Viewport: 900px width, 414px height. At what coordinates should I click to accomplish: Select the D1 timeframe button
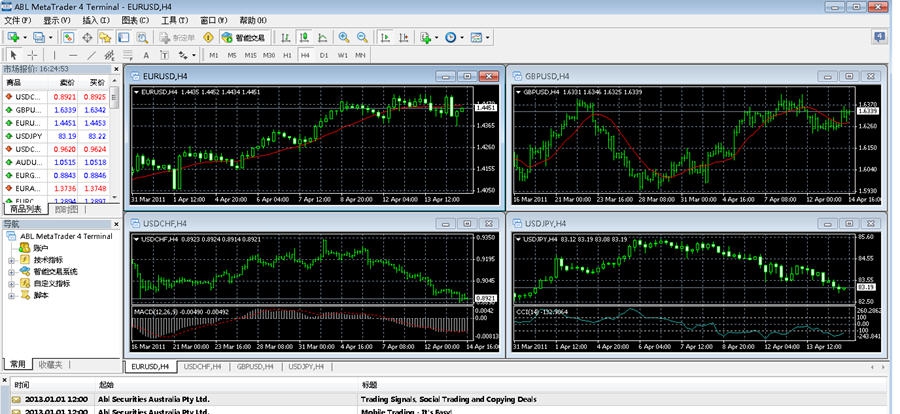coord(323,55)
